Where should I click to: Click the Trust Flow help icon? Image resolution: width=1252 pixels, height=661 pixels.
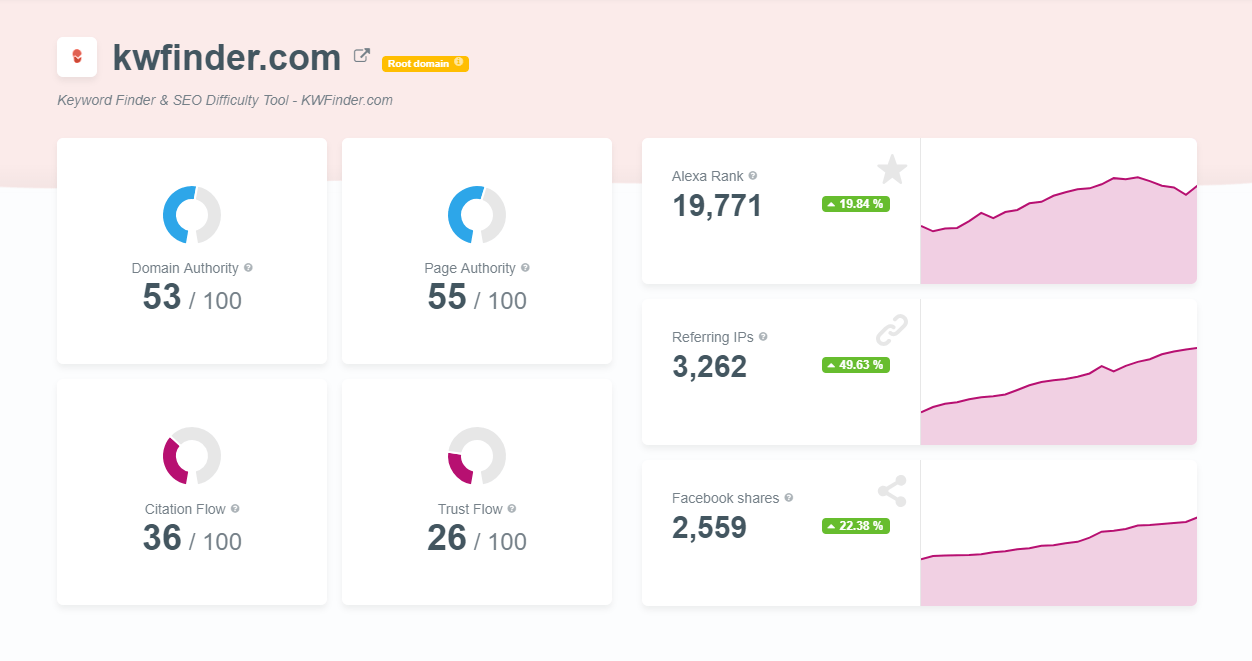tap(512, 509)
